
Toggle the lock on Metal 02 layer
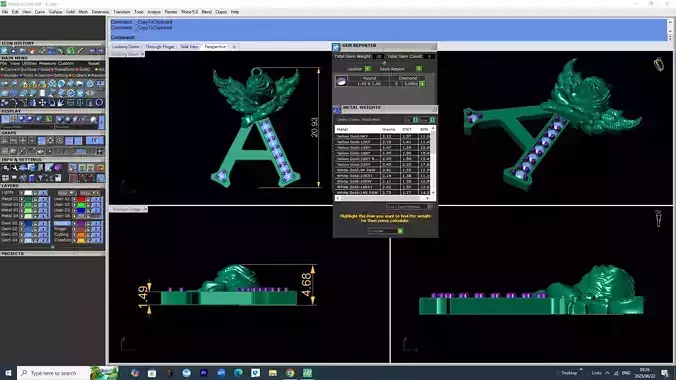pyautogui.click(x=35, y=204)
